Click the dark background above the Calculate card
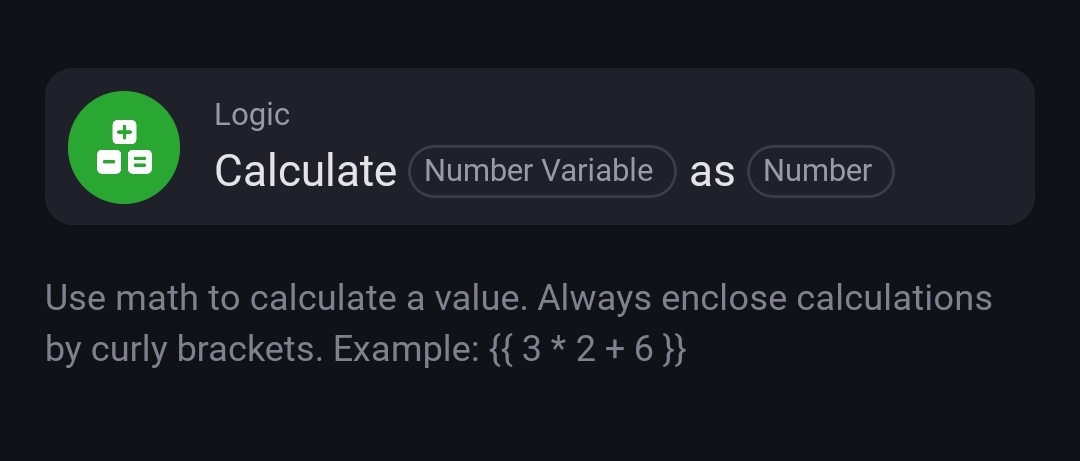The width and height of the screenshot is (1080, 461). click(x=540, y=32)
